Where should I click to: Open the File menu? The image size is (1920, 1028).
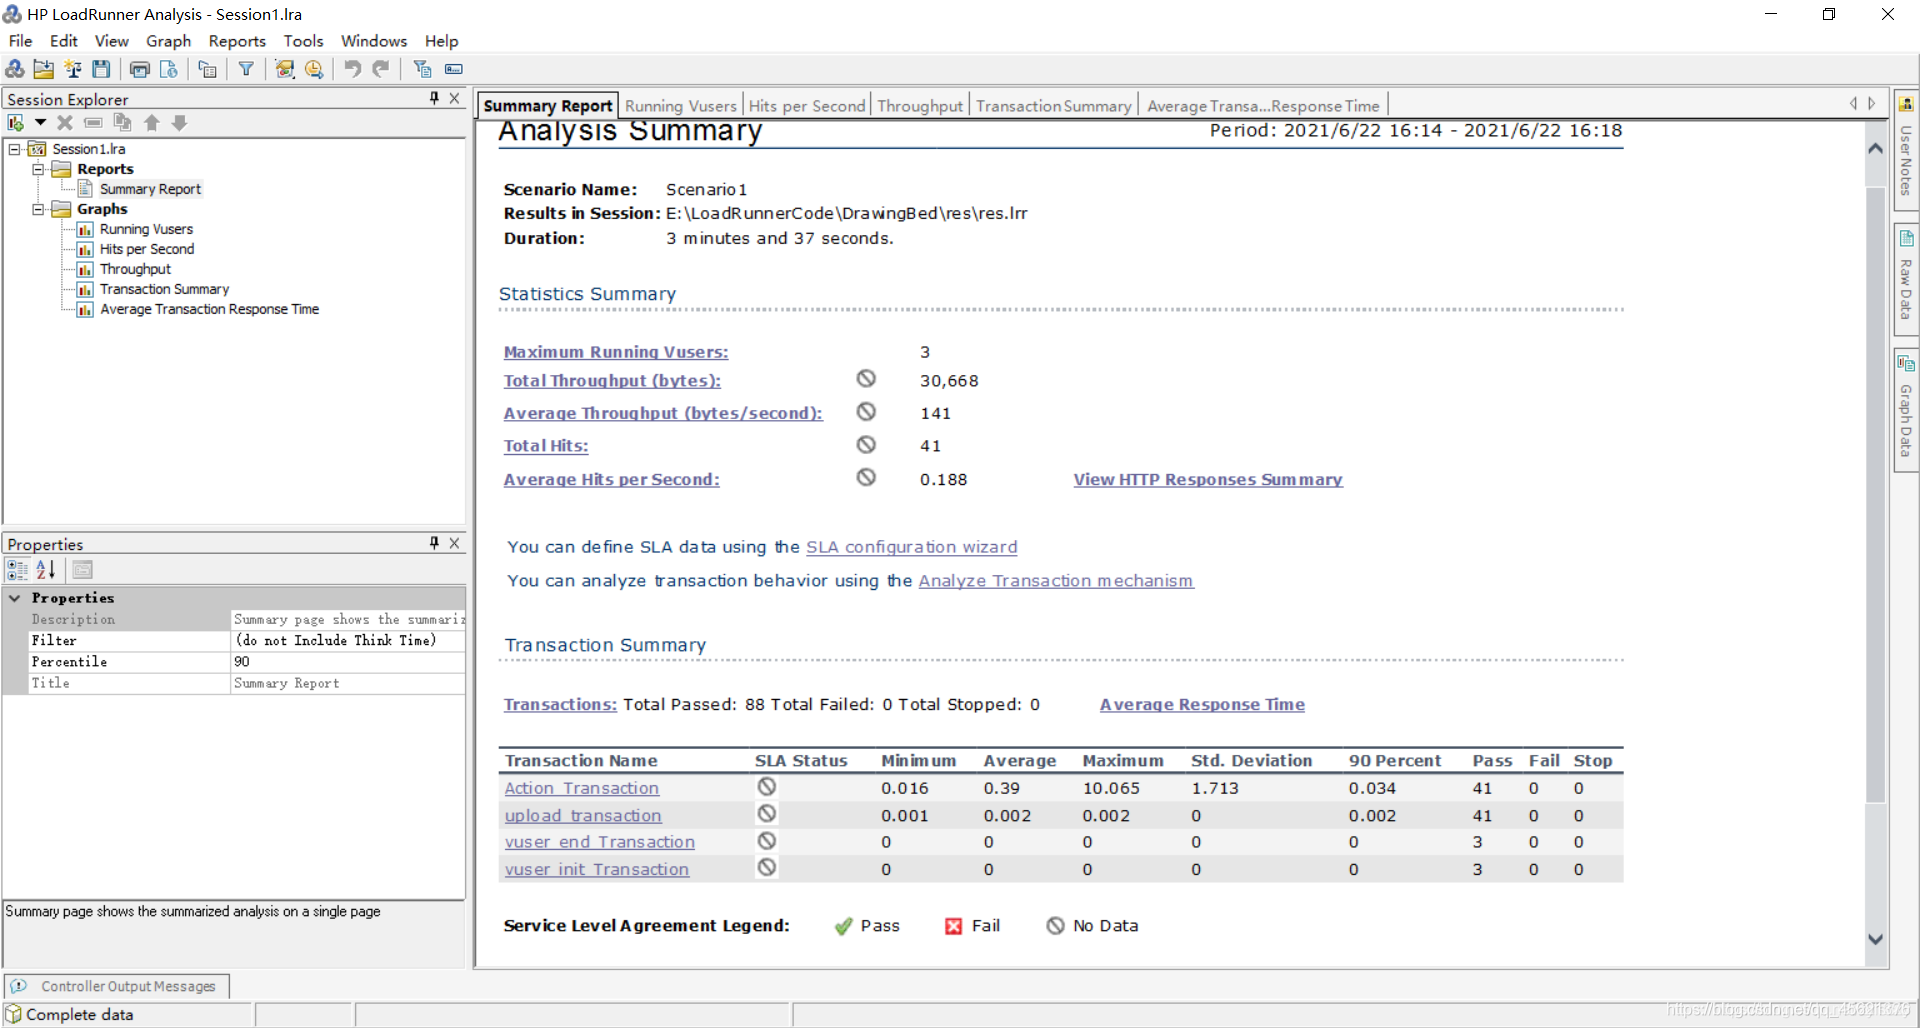coord(20,41)
